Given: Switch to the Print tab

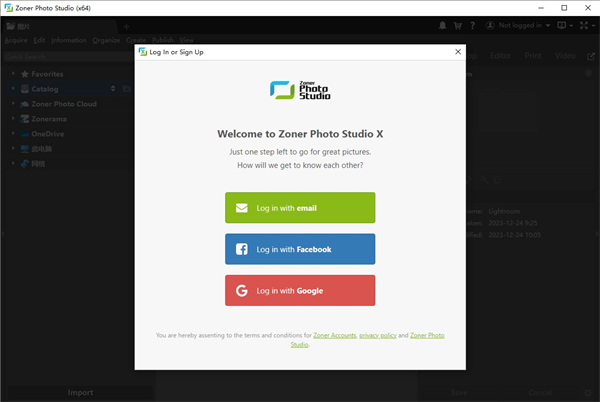Looking at the screenshot, I should point(533,56).
